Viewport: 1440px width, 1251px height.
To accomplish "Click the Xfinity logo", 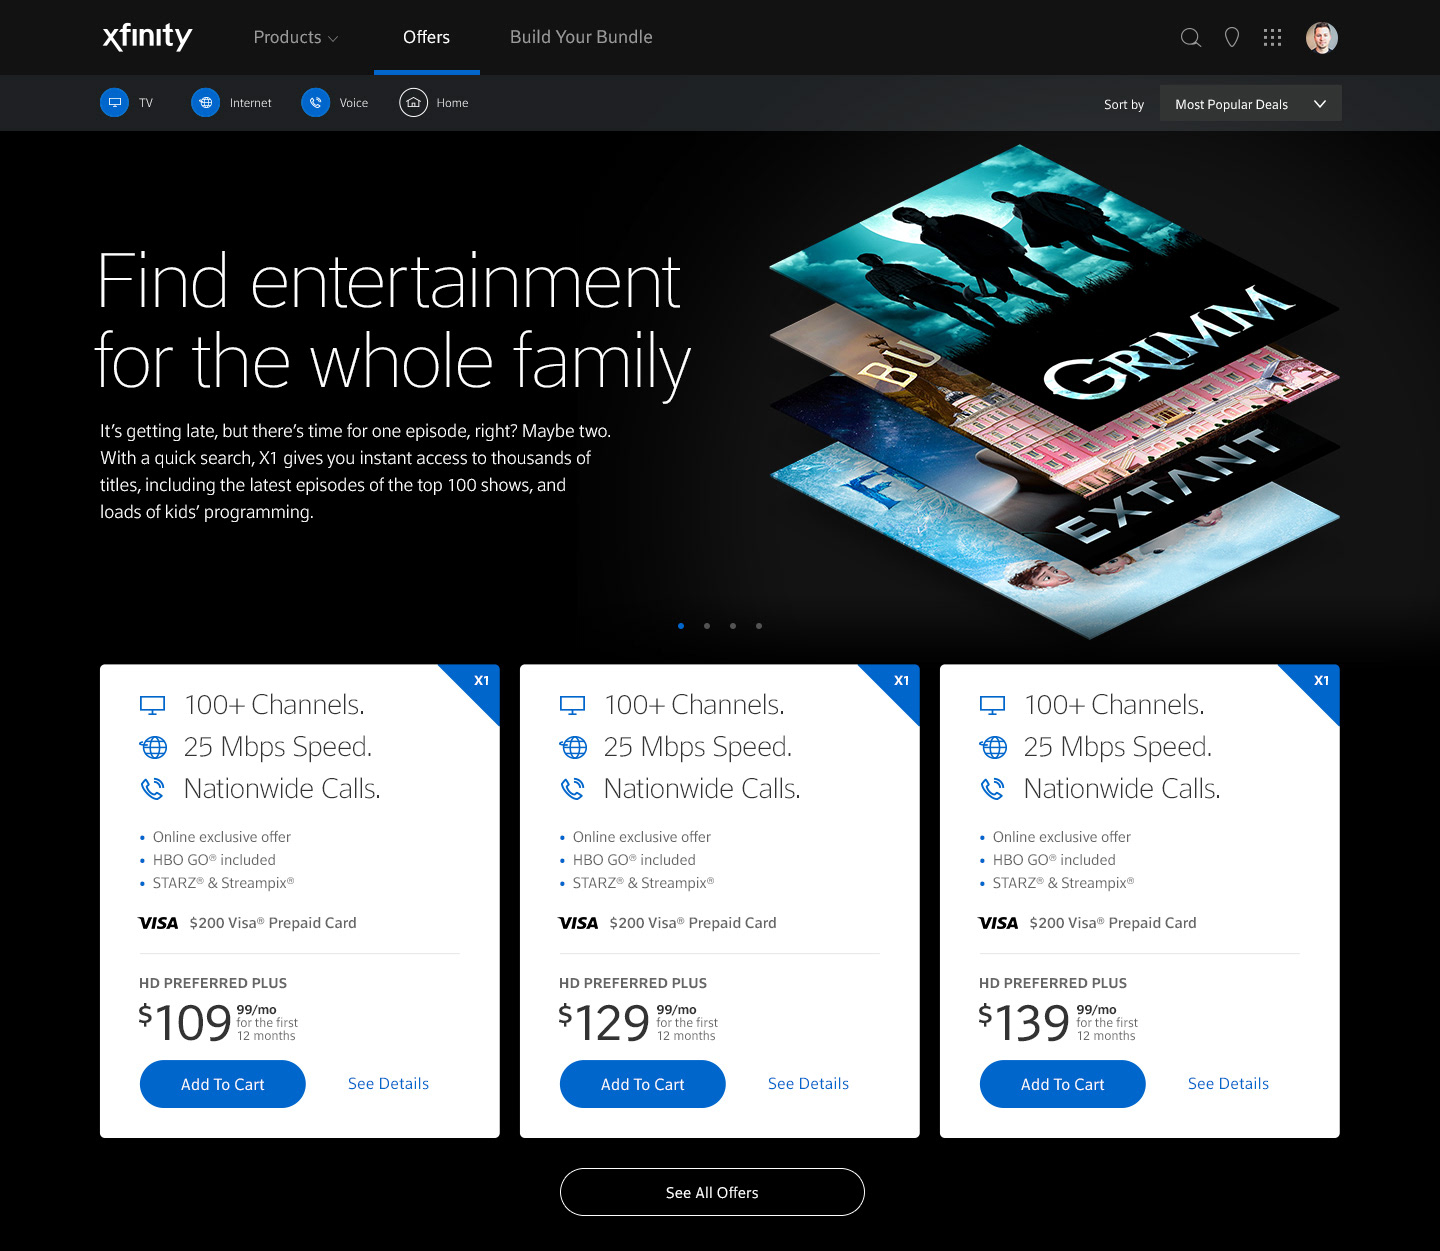I will point(147,37).
